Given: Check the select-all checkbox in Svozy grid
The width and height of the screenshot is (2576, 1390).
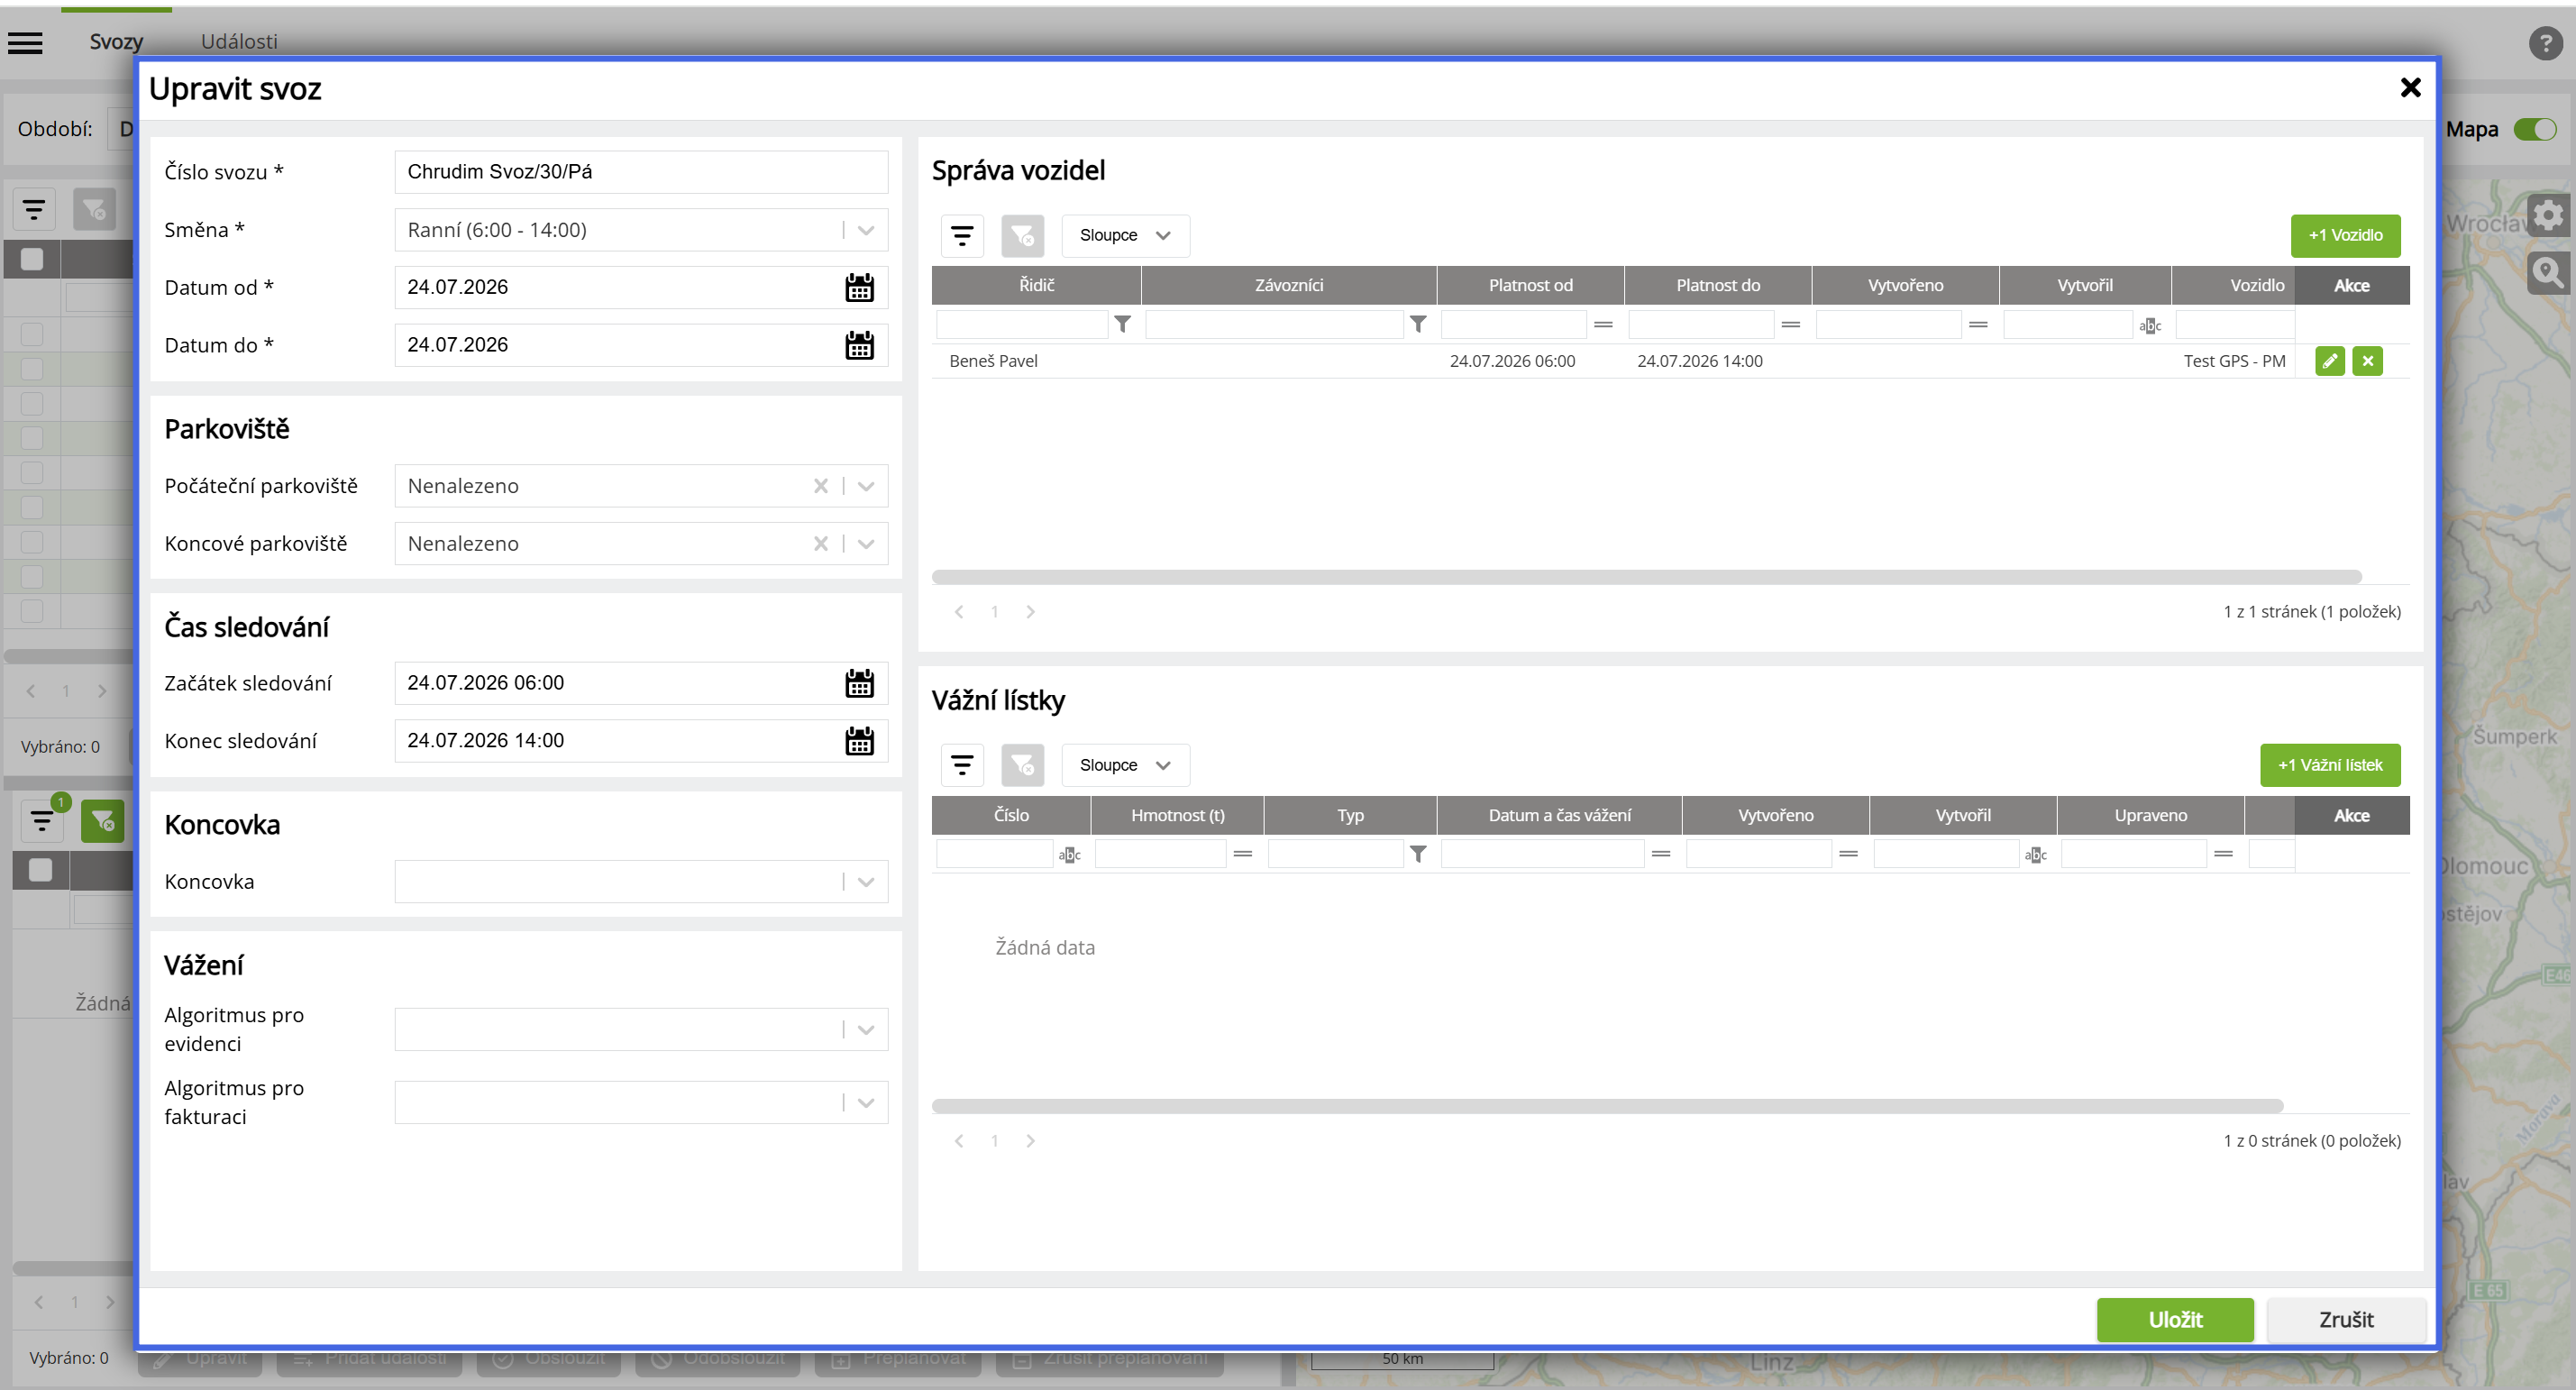Looking at the screenshot, I should 32,259.
